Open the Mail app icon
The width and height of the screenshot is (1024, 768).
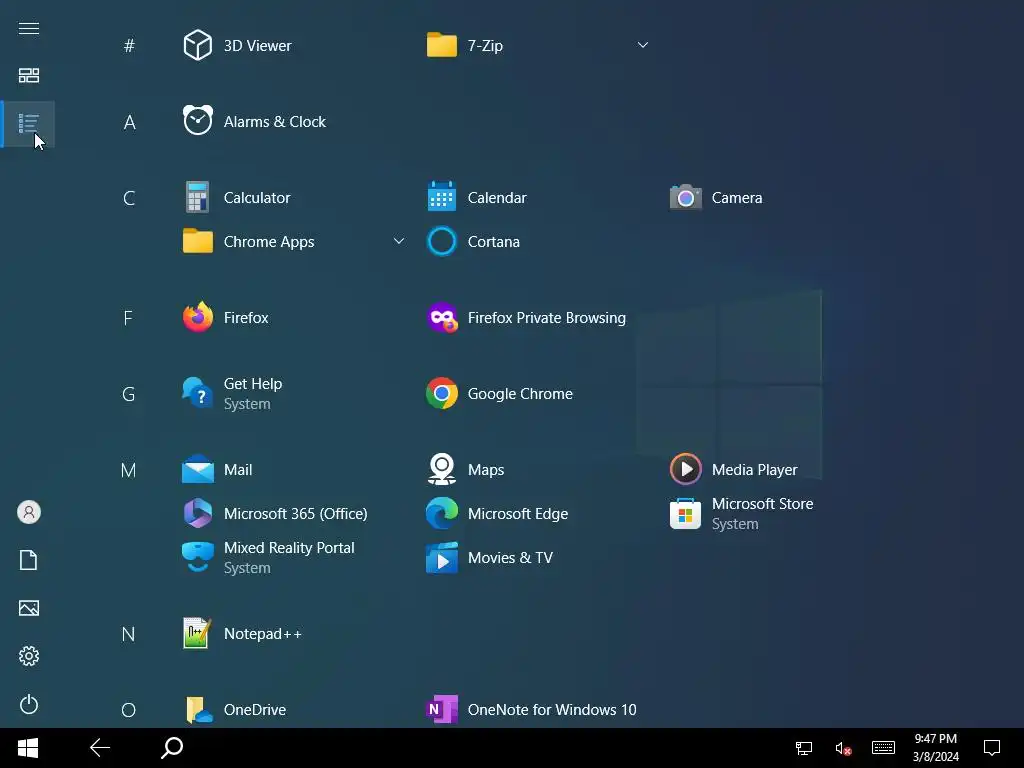[197, 470]
